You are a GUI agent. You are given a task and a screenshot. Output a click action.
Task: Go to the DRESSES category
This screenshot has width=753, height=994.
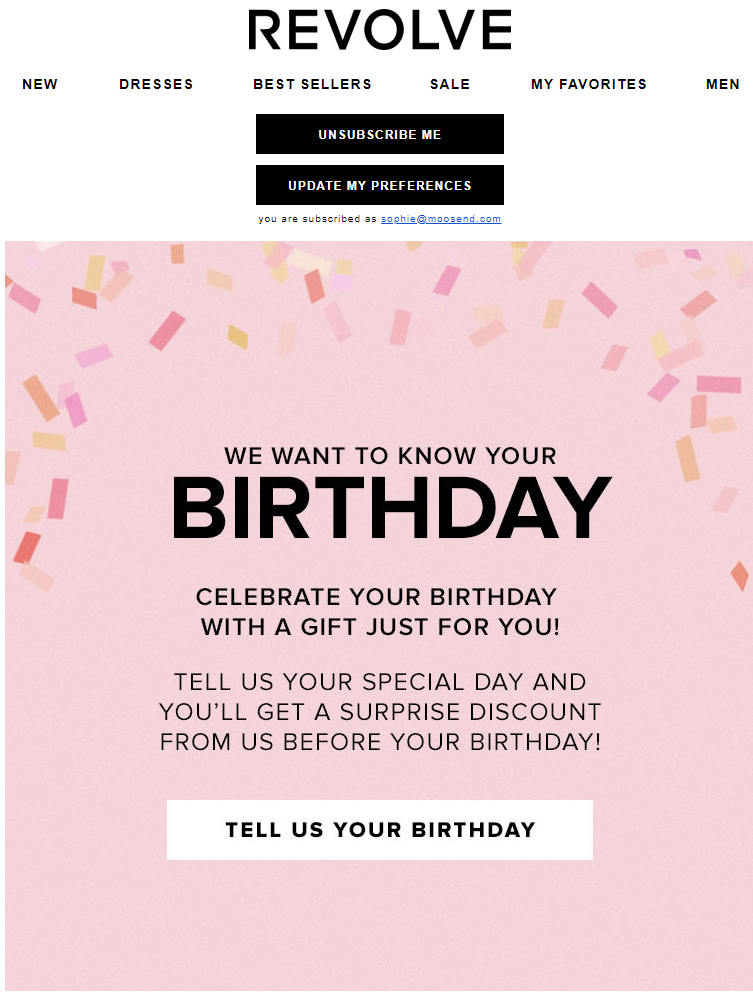156,84
